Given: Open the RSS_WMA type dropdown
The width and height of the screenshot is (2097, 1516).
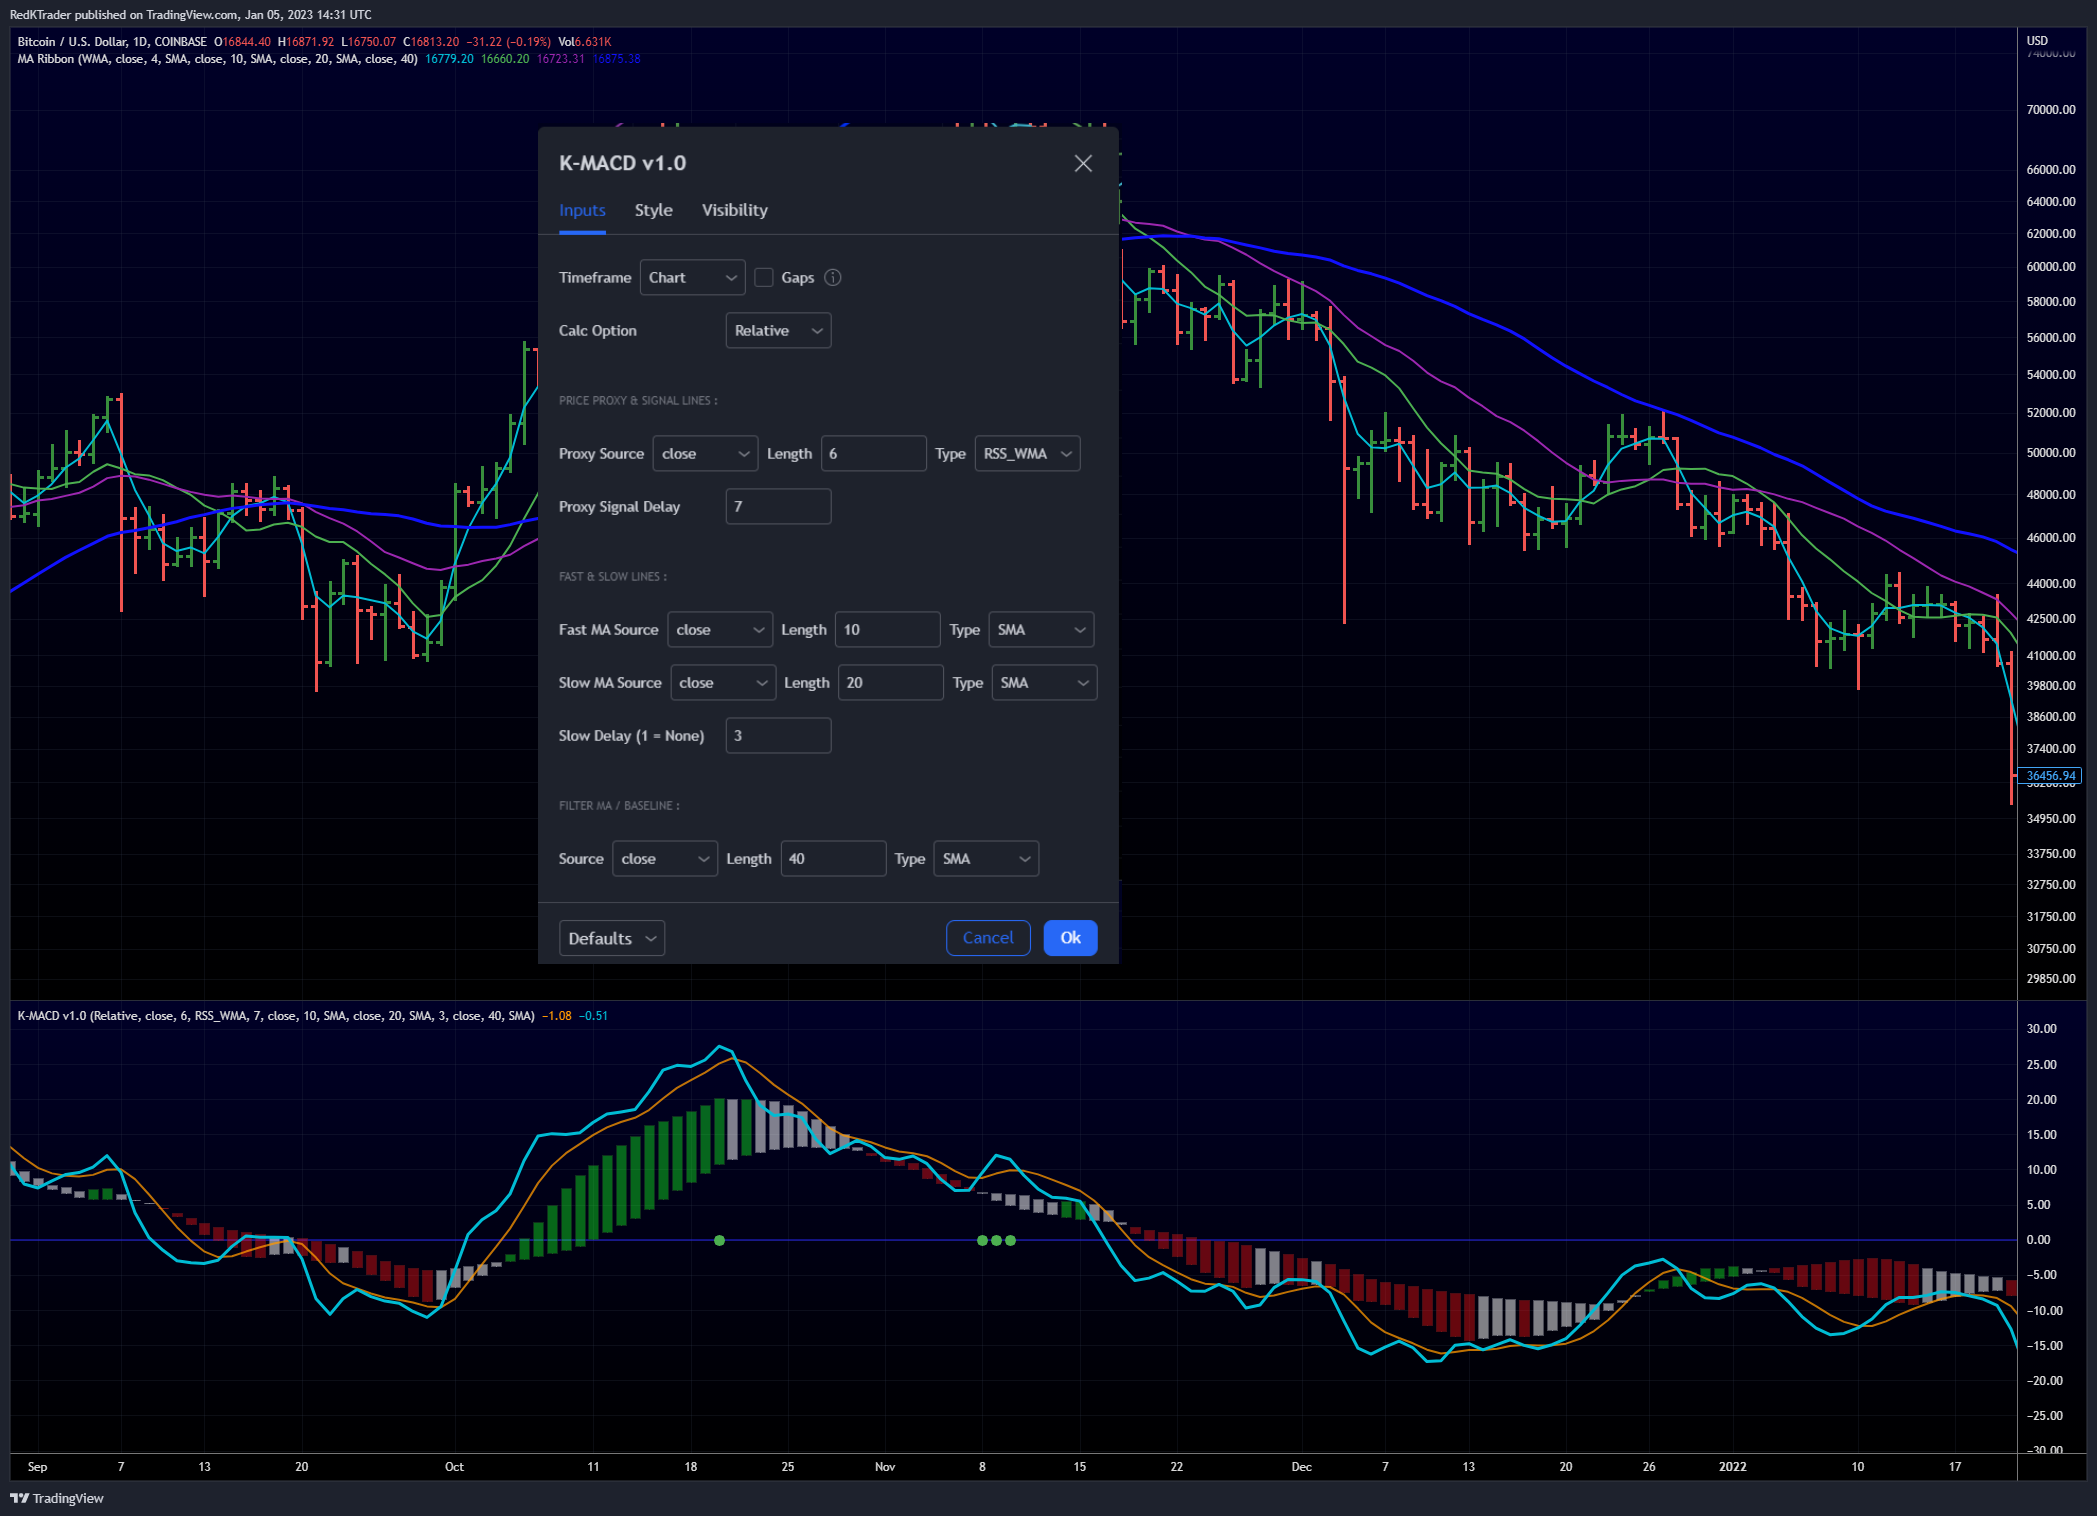Looking at the screenshot, I should (x=1027, y=453).
